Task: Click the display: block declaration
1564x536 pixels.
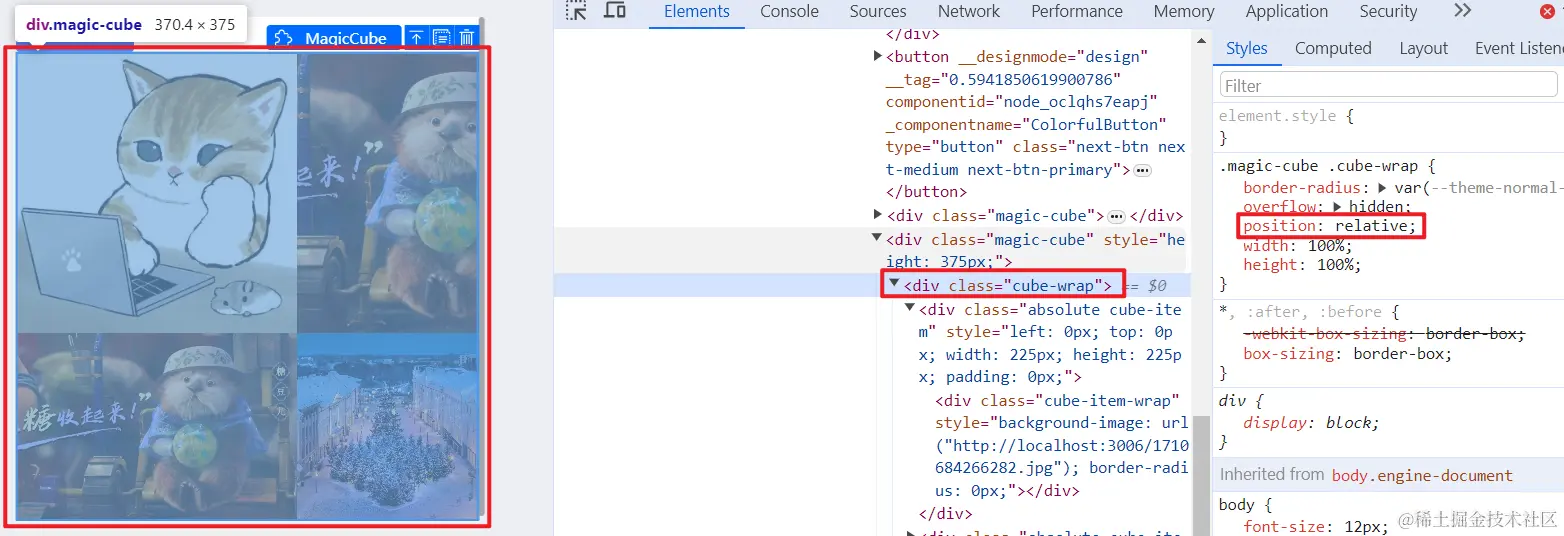Action: 1311,422
